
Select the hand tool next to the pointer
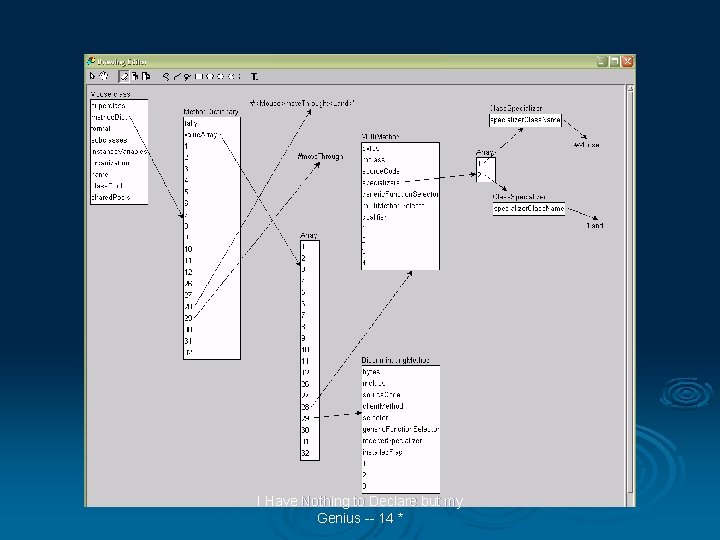(104, 76)
